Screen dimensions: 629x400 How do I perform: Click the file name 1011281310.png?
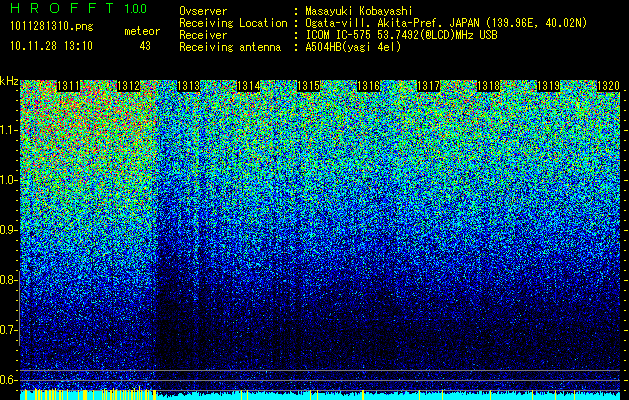coord(52,27)
